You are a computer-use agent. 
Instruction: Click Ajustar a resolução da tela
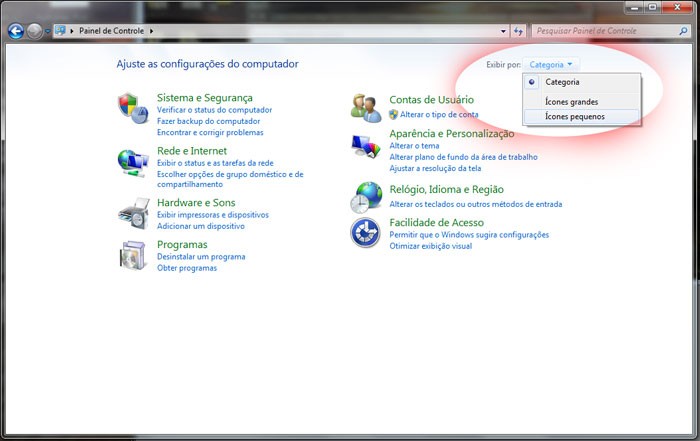(x=435, y=169)
